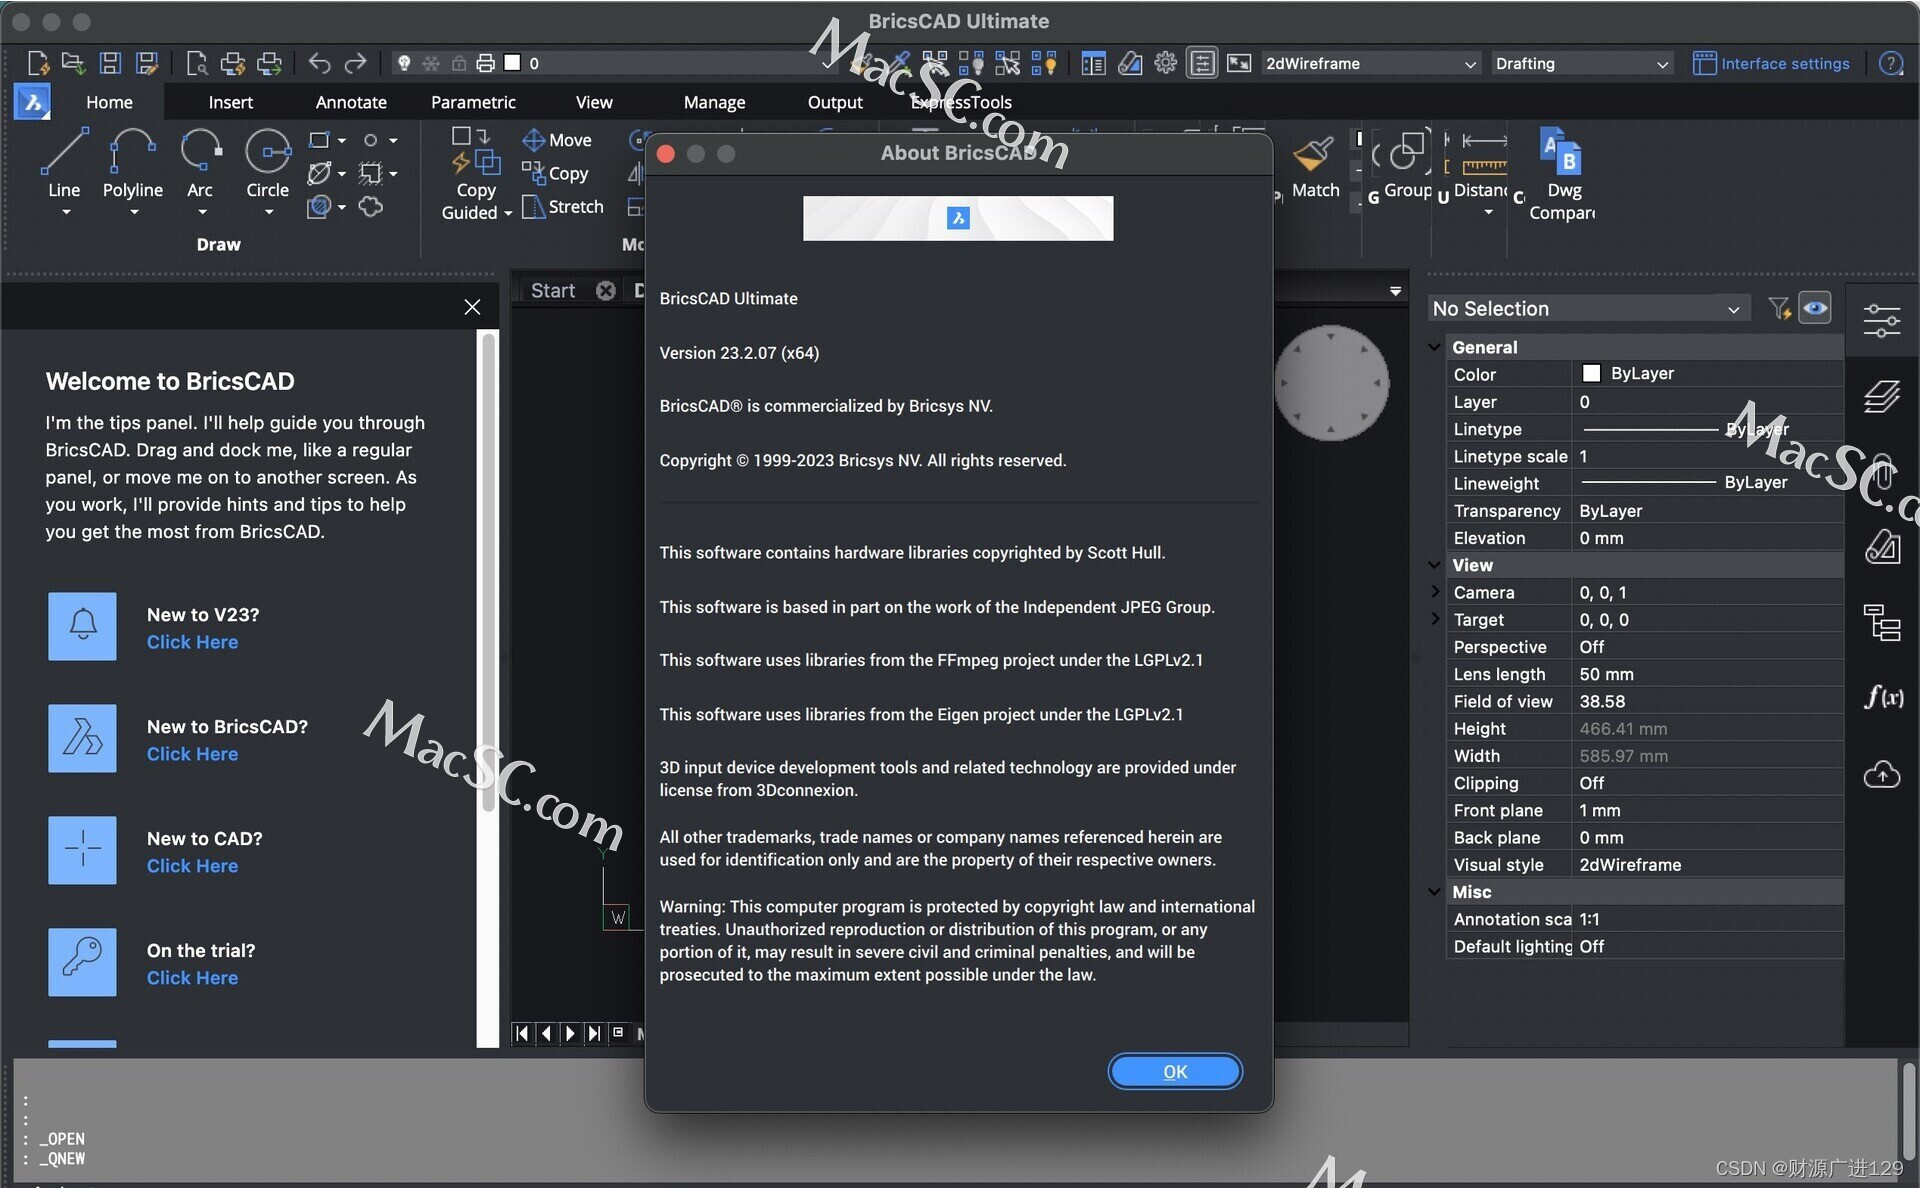The width and height of the screenshot is (1920, 1188).
Task: Click the Redo arrow icon
Action: click(355, 63)
